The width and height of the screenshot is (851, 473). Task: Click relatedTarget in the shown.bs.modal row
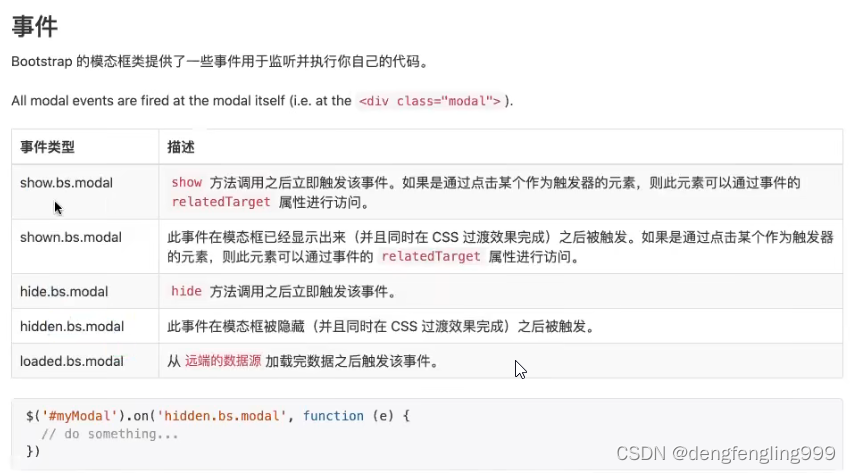click(x=431, y=256)
